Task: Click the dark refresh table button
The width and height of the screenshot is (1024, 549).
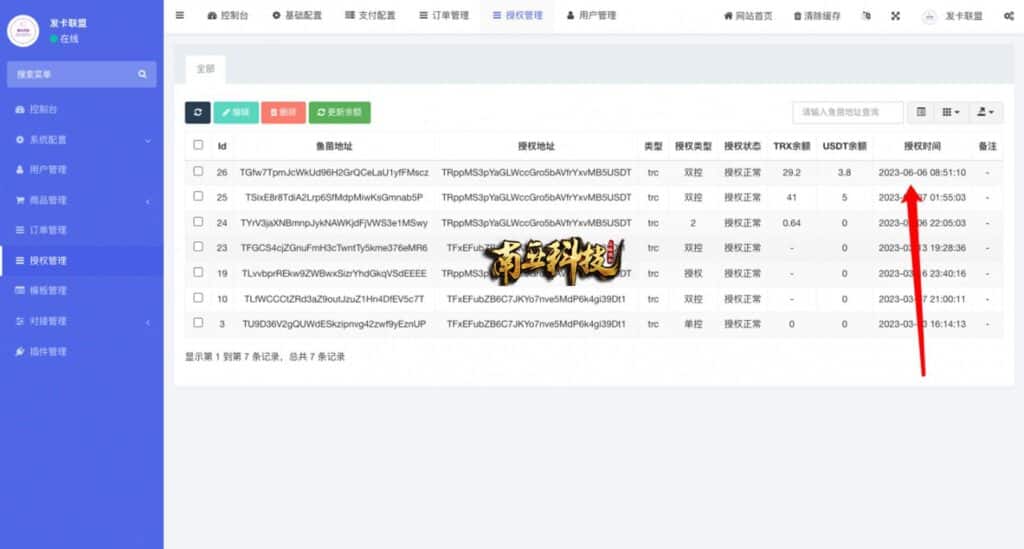Action: [198, 112]
